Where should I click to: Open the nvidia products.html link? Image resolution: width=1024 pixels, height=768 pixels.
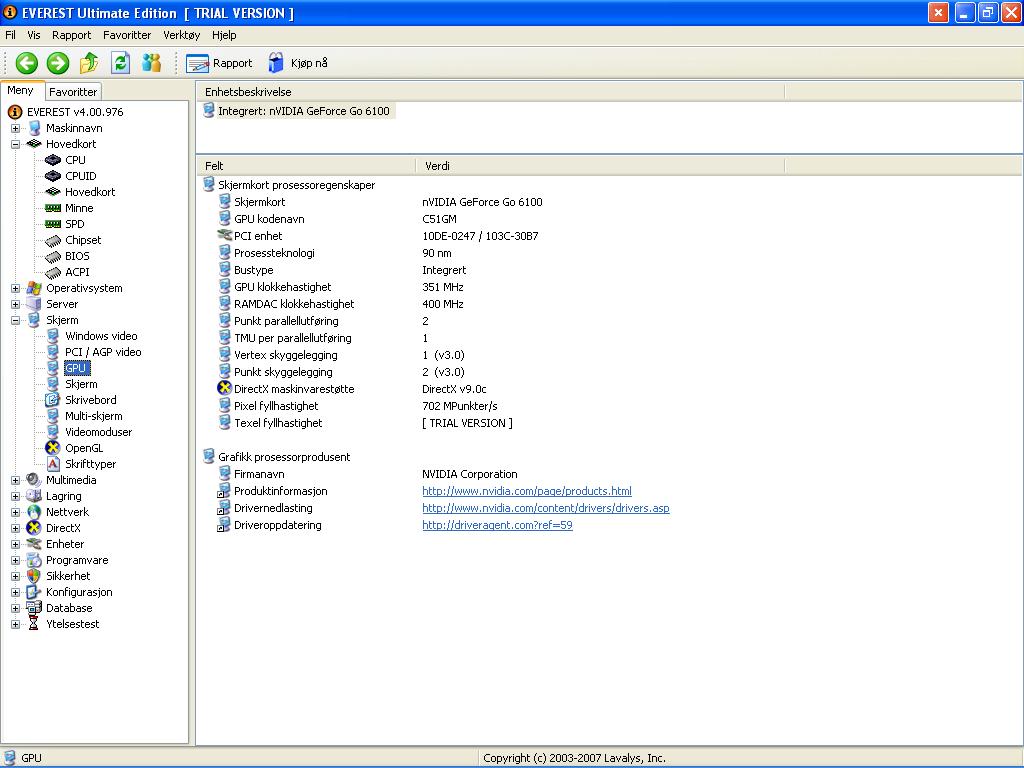527,491
